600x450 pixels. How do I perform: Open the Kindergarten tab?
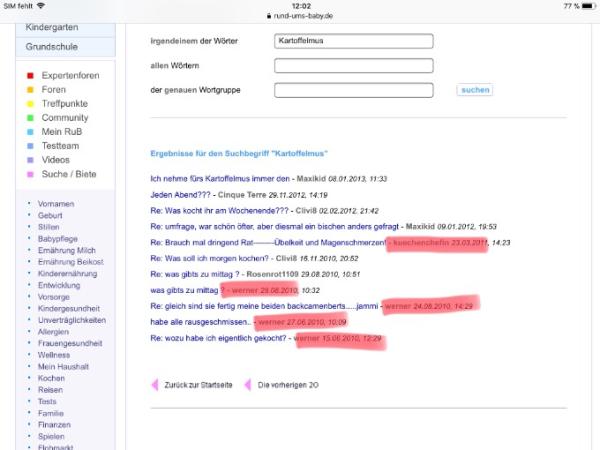click(x=65, y=29)
